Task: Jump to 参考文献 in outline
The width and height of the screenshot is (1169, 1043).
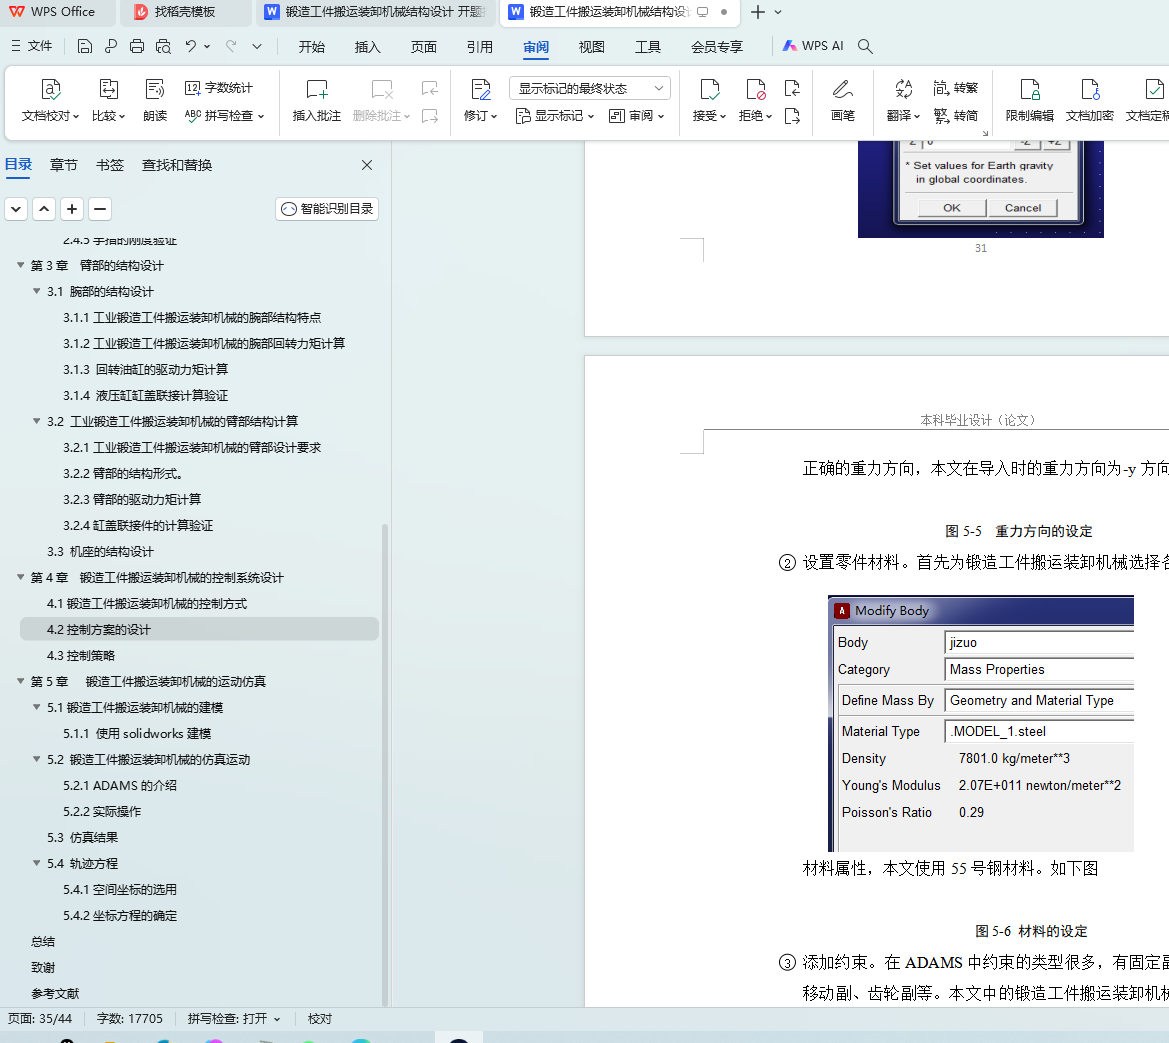Action: (54, 993)
